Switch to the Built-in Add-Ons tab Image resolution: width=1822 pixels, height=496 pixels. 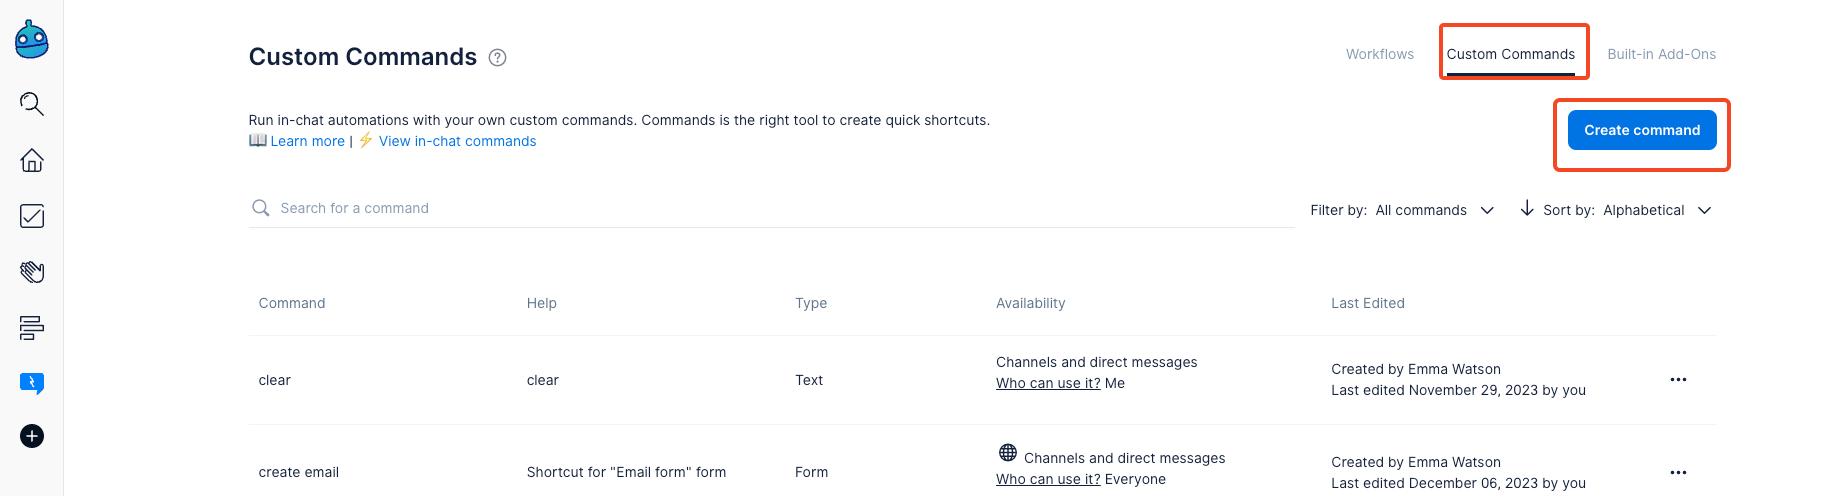[x=1661, y=54]
